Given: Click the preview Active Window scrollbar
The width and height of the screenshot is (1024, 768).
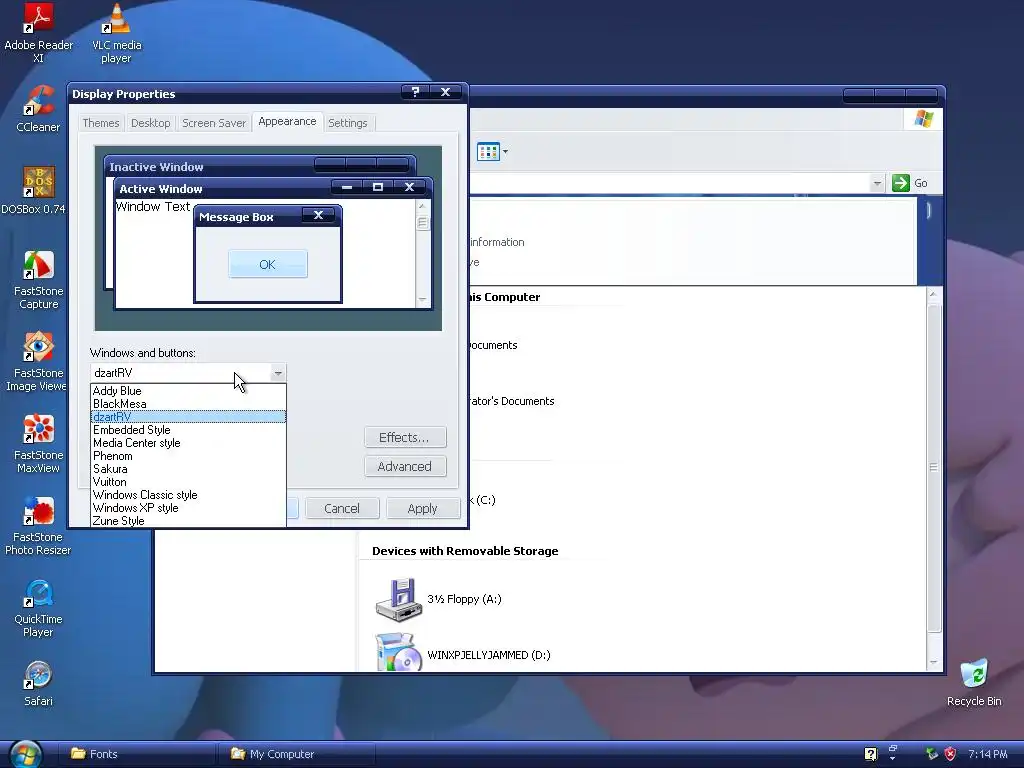Looking at the screenshot, I should tap(423, 253).
